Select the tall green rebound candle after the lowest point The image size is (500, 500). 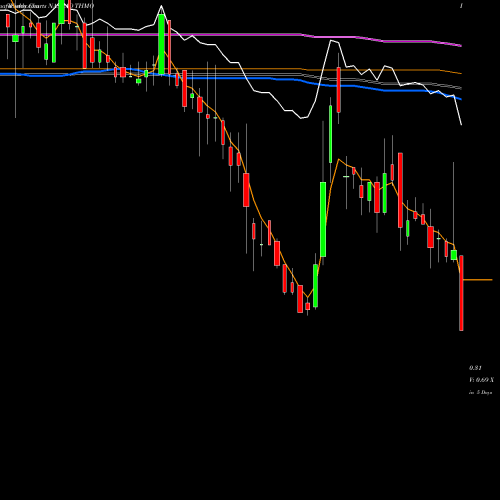pos(323,219)
